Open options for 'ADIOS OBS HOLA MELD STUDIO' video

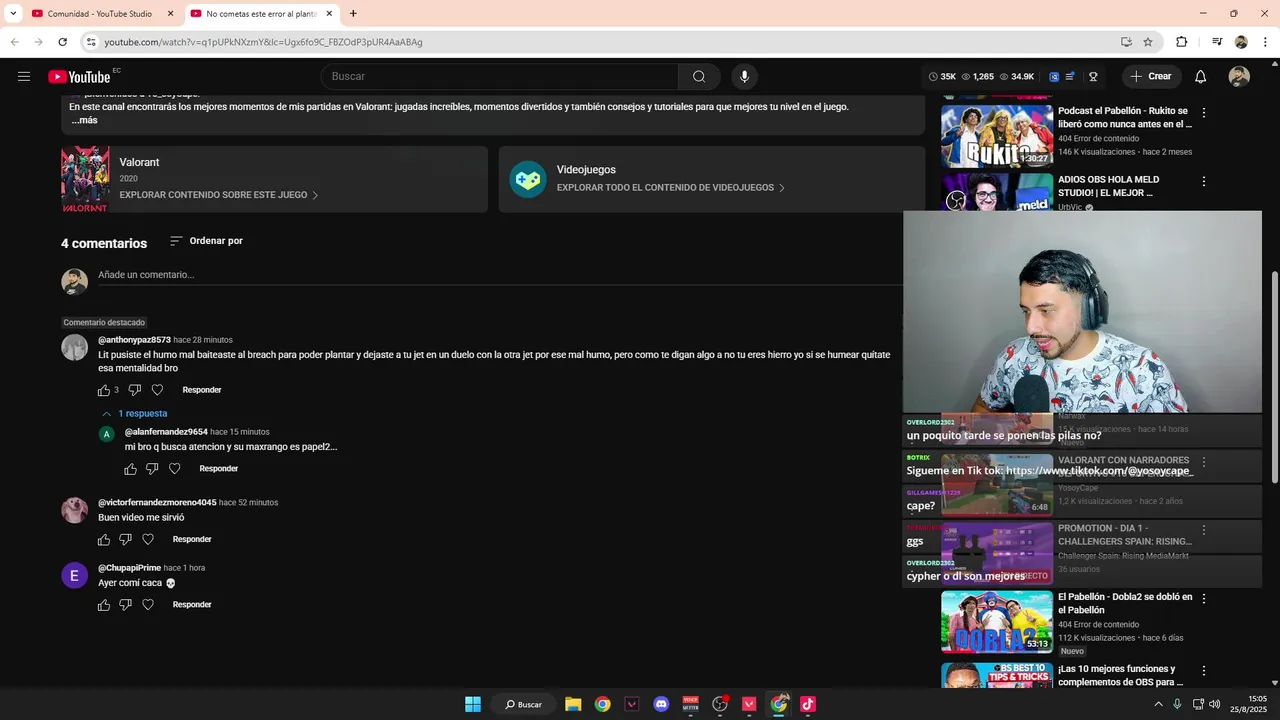(1204, 182)
